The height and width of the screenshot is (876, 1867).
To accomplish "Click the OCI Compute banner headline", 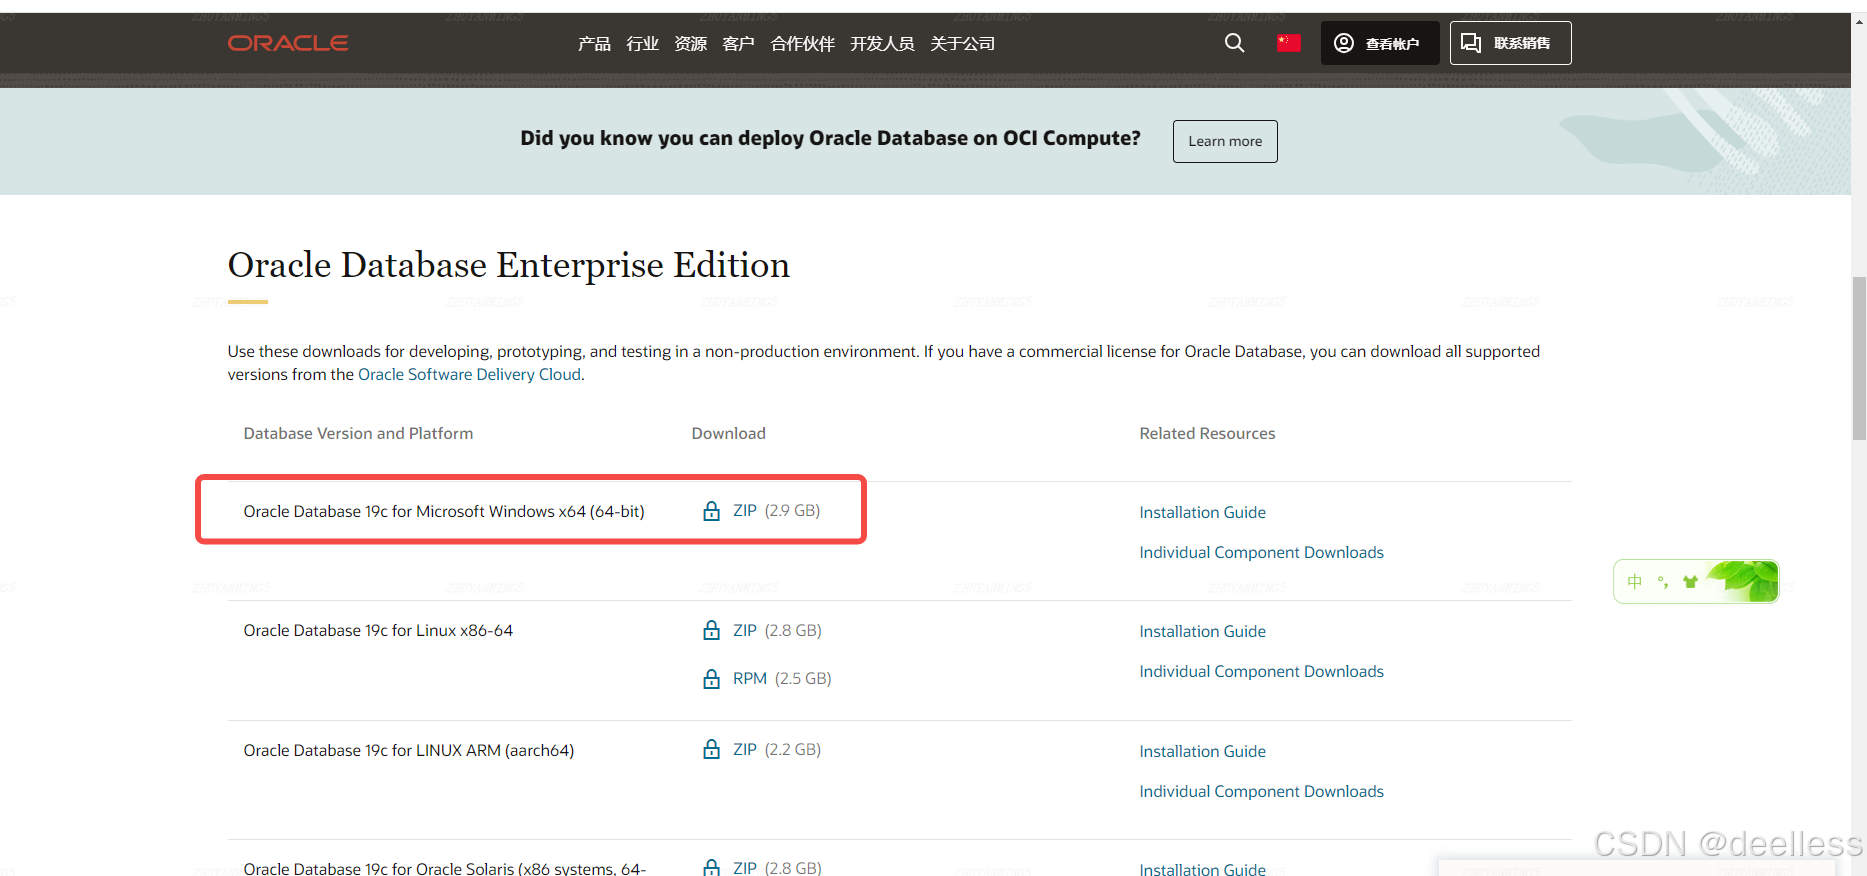I will point(830,138).
